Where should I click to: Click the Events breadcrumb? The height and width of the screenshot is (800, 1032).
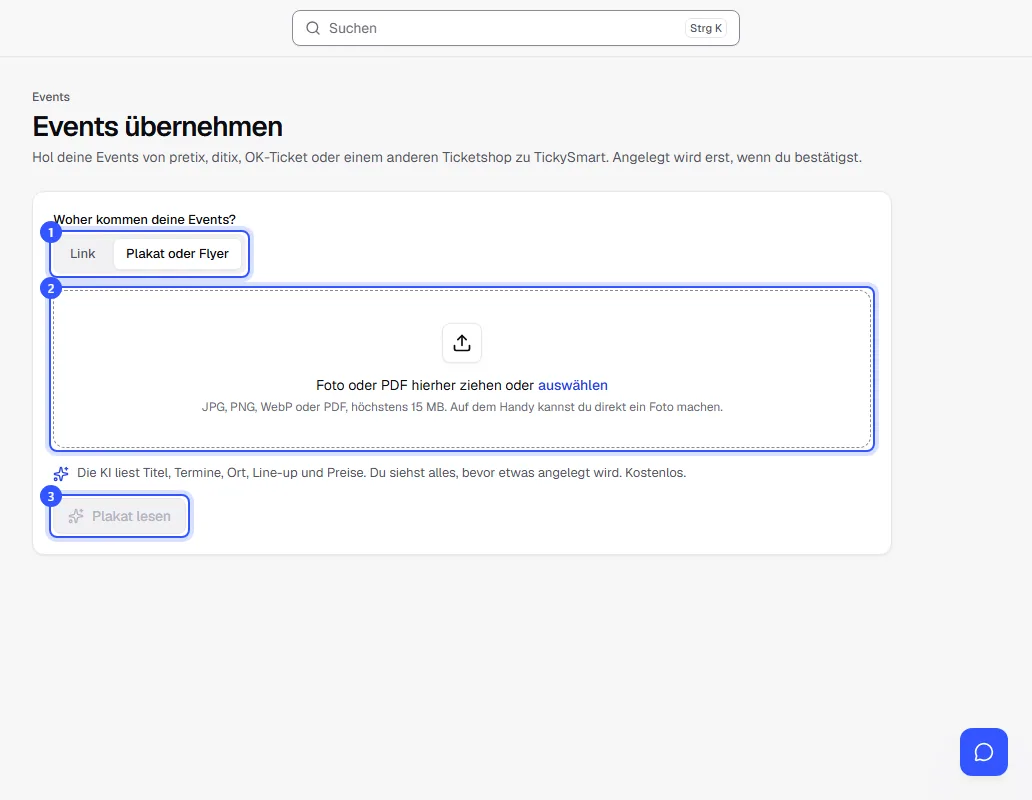[x=51, y=97]
